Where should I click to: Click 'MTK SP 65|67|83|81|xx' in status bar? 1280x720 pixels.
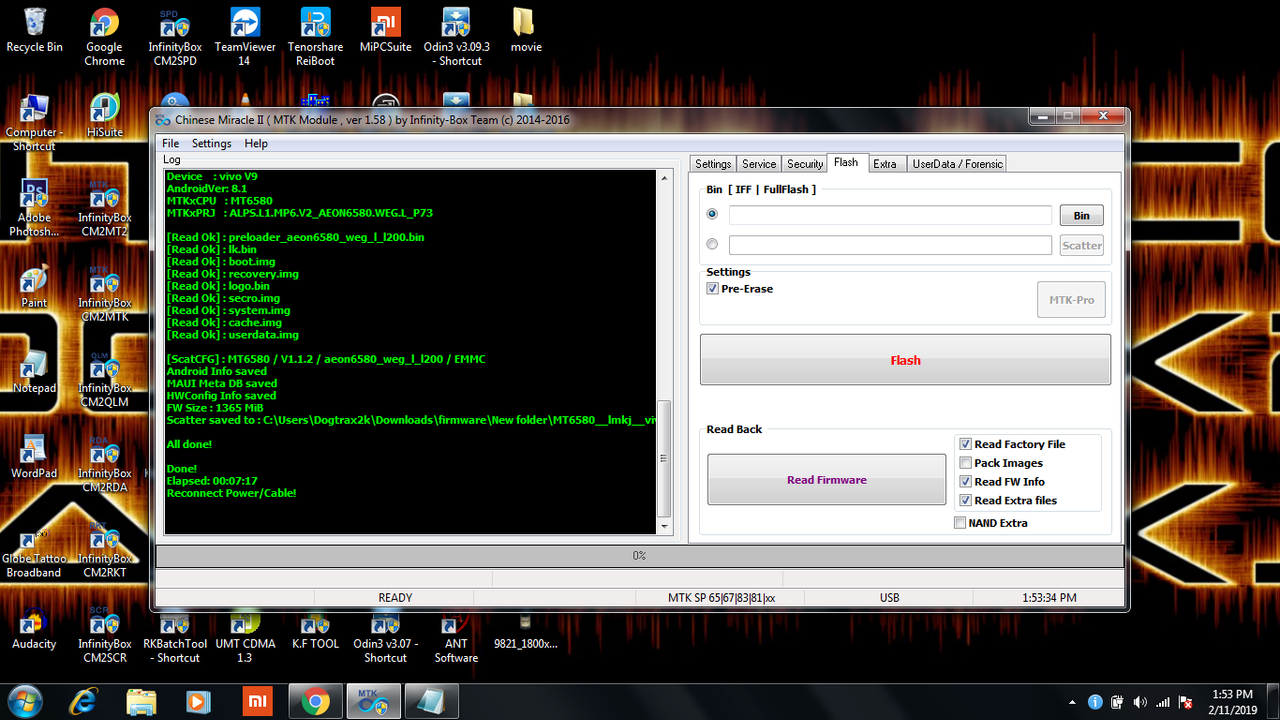(x=721, y=598)
